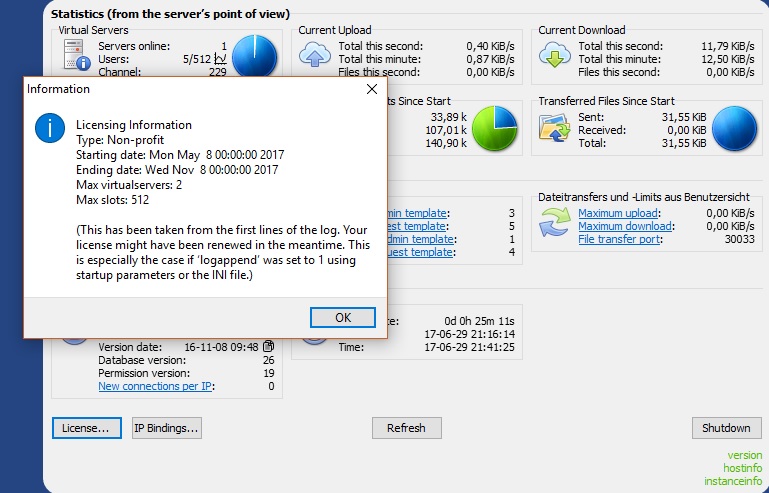This screenshot has height=493, width=769.
Task: Open the IP Bindings... dialog
Action: pyautogui.click(x=167, y=428)
